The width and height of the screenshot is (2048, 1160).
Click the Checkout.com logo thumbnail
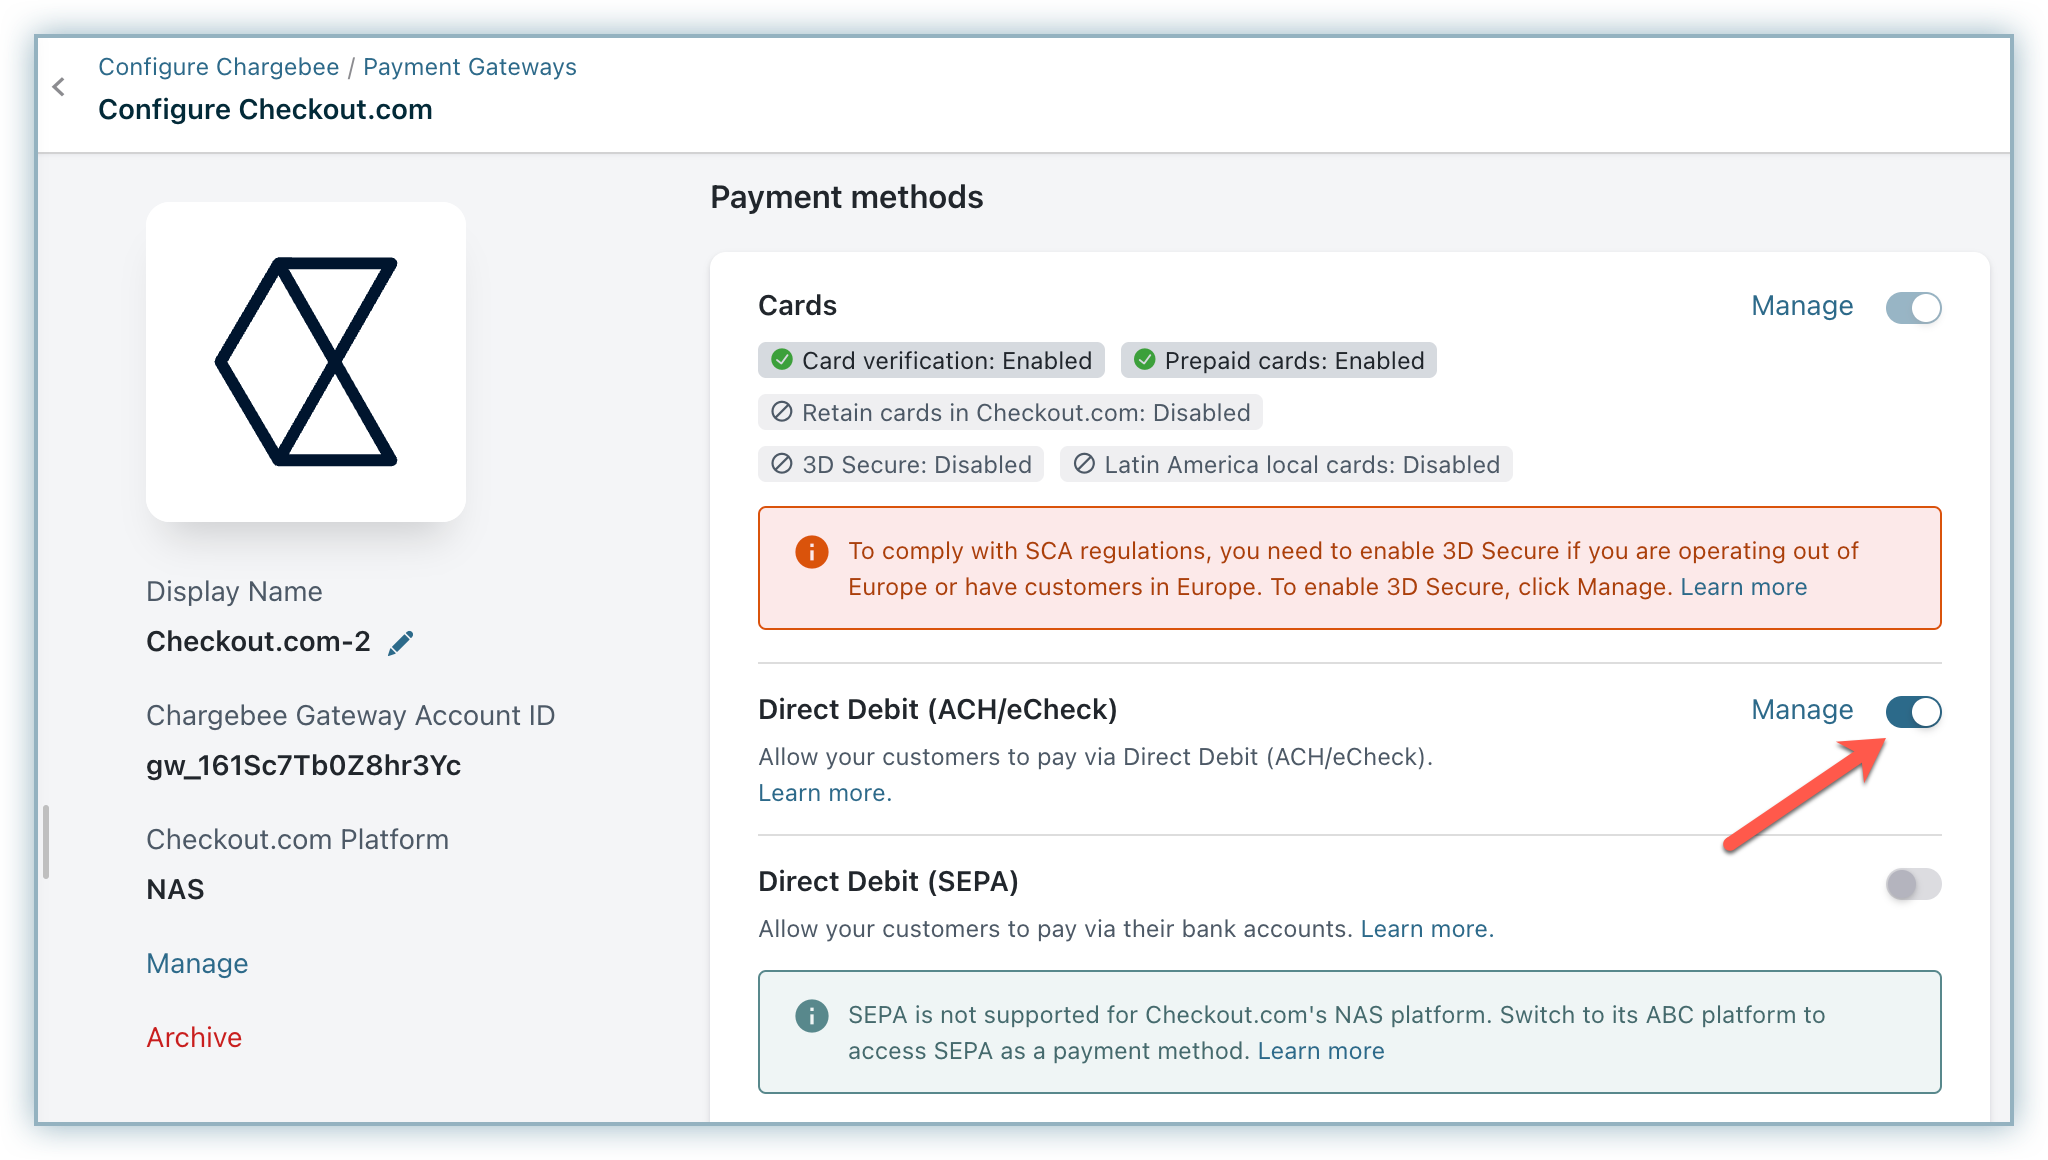[x=306, y=362]
